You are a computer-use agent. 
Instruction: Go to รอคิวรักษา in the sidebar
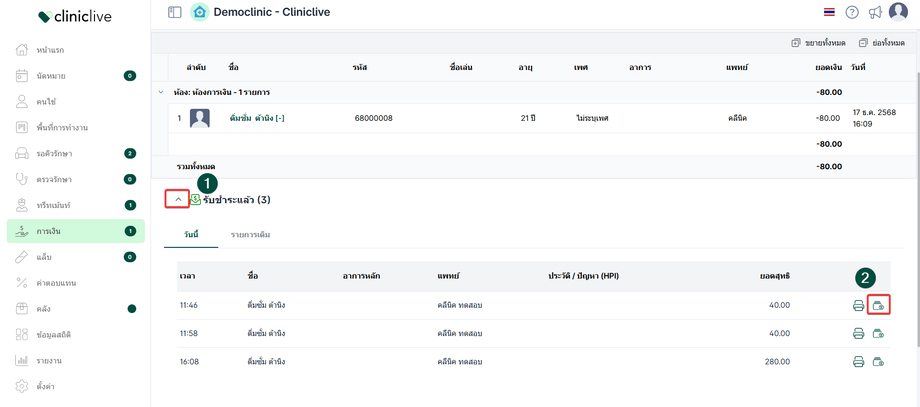click(54, 154)
